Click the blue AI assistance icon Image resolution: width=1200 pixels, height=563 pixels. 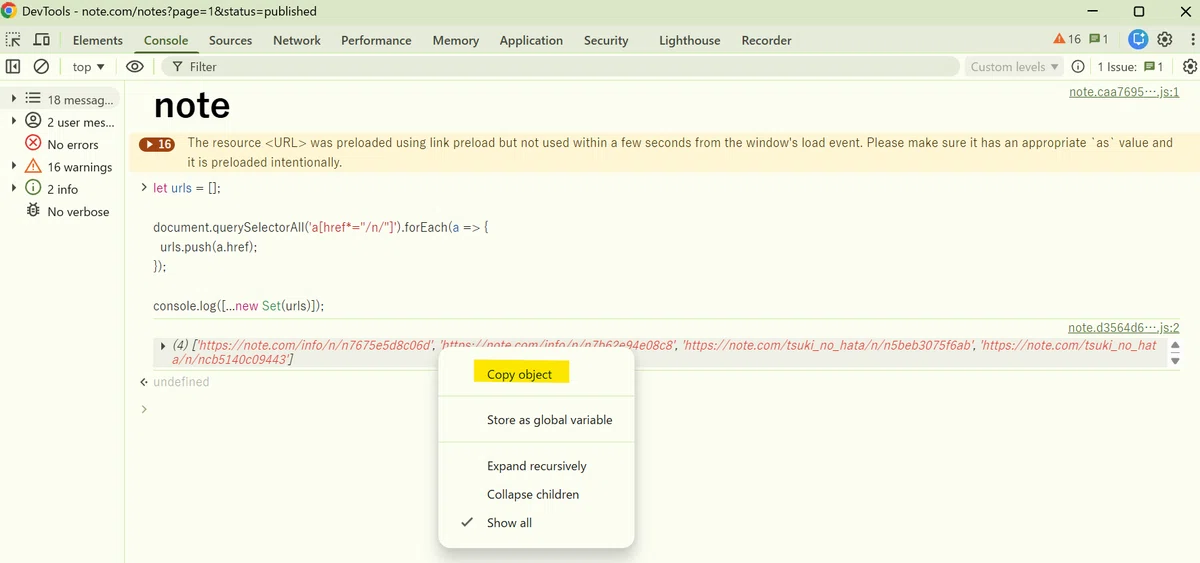[1138, 40]
